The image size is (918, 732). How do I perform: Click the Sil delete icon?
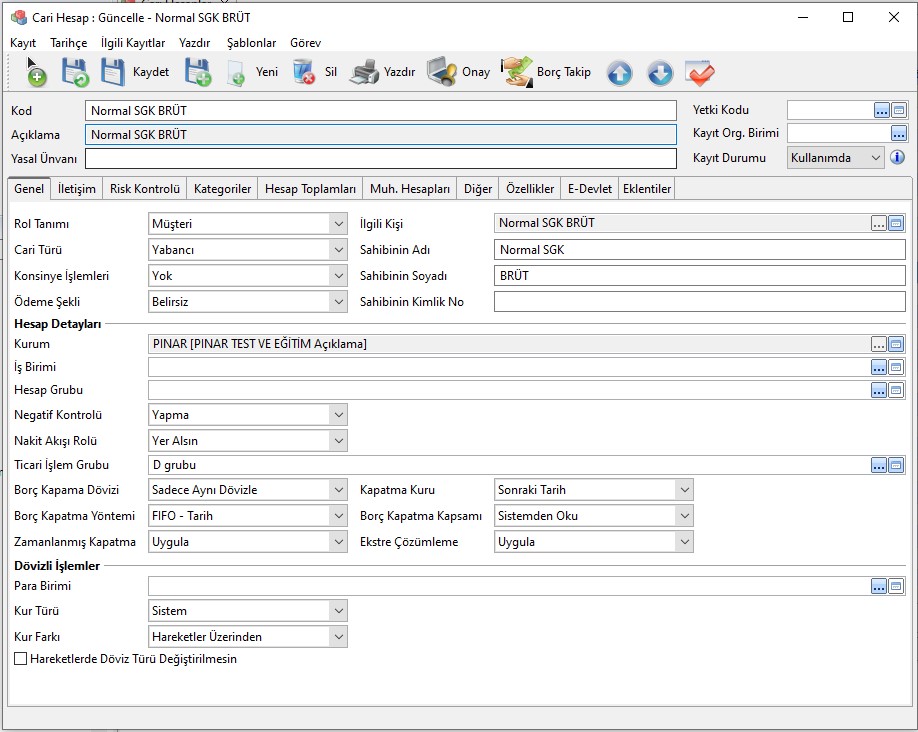[x=304, y=72]
